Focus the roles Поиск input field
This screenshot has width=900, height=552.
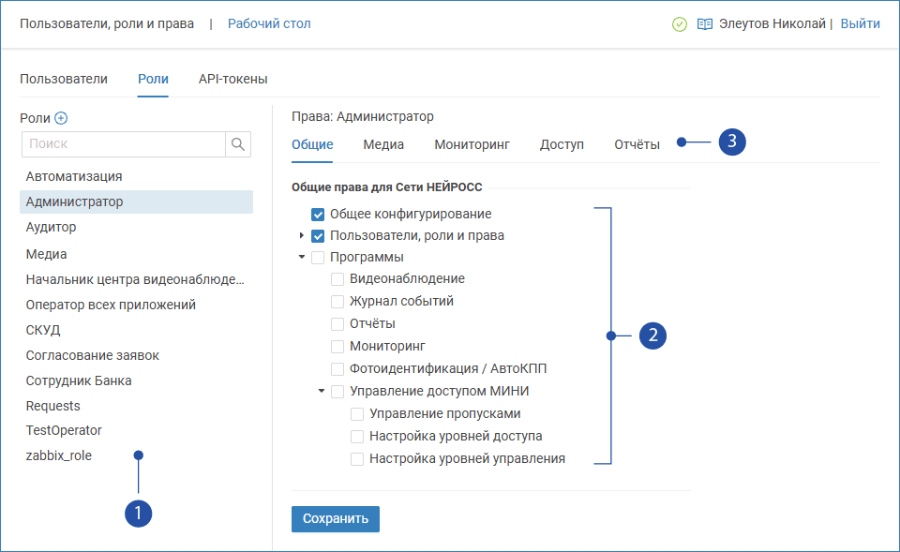pos(123,144)
